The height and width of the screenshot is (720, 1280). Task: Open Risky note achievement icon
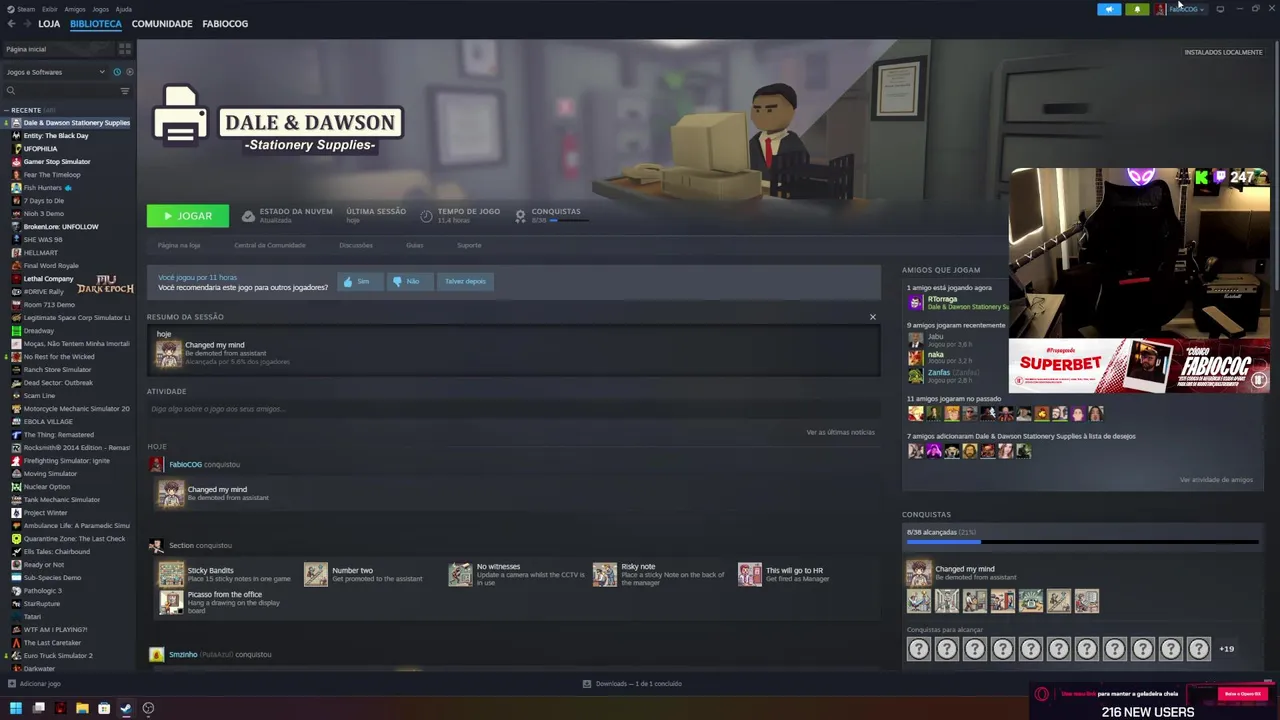click(x=605, y=574)
